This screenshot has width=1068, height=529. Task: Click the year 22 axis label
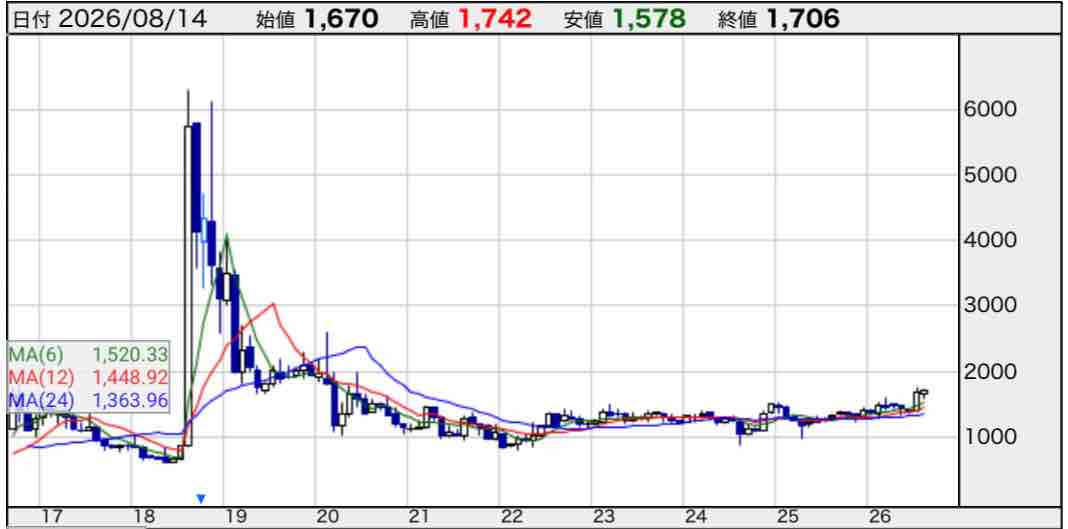coord(512,515)
